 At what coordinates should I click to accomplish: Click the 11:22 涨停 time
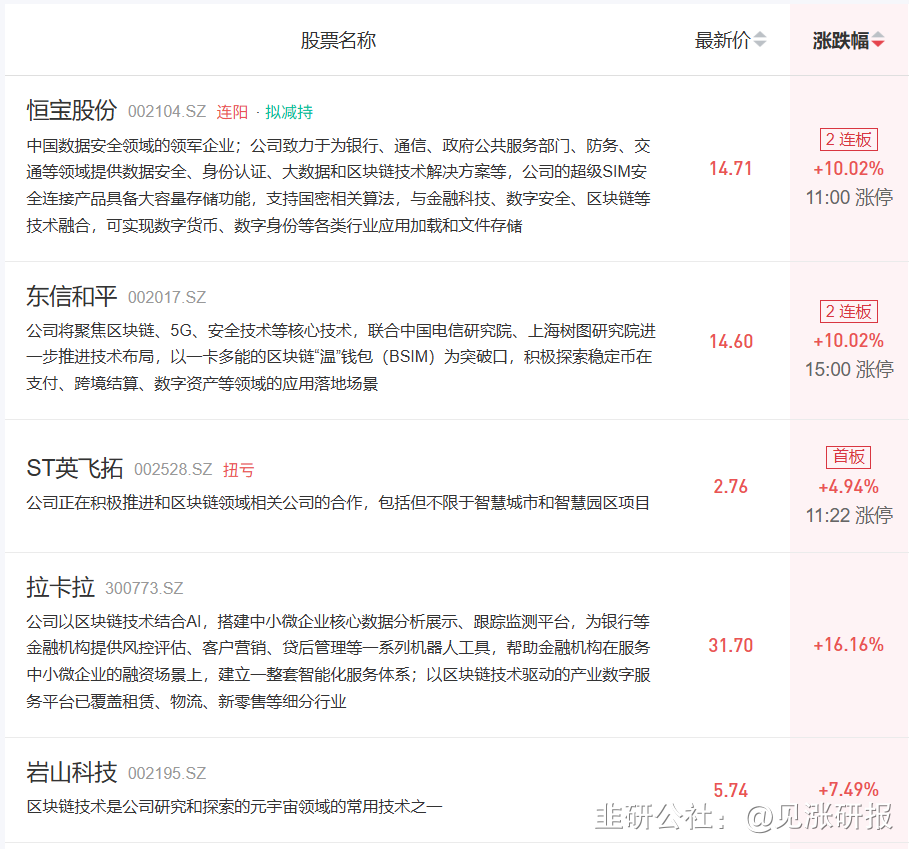point(849,516)
